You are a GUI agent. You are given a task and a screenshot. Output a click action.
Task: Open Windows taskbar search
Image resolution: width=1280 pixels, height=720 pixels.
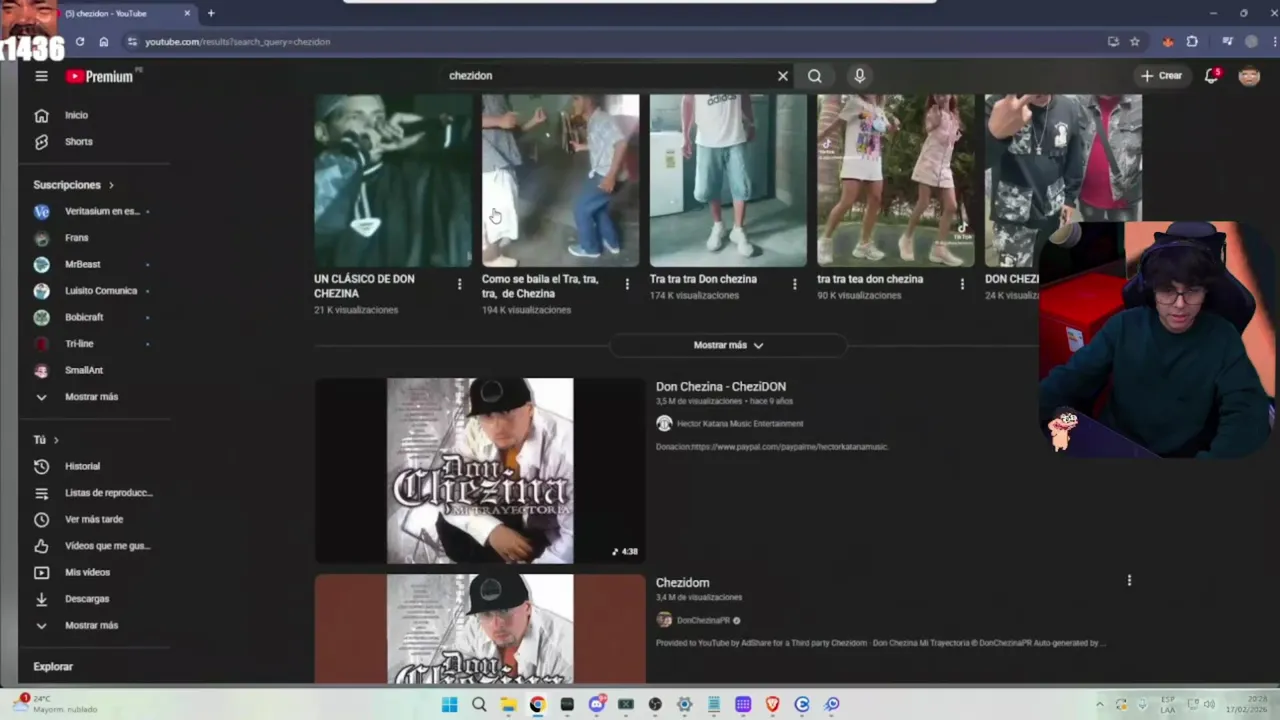pyautogui.click(x=479, y=705)
